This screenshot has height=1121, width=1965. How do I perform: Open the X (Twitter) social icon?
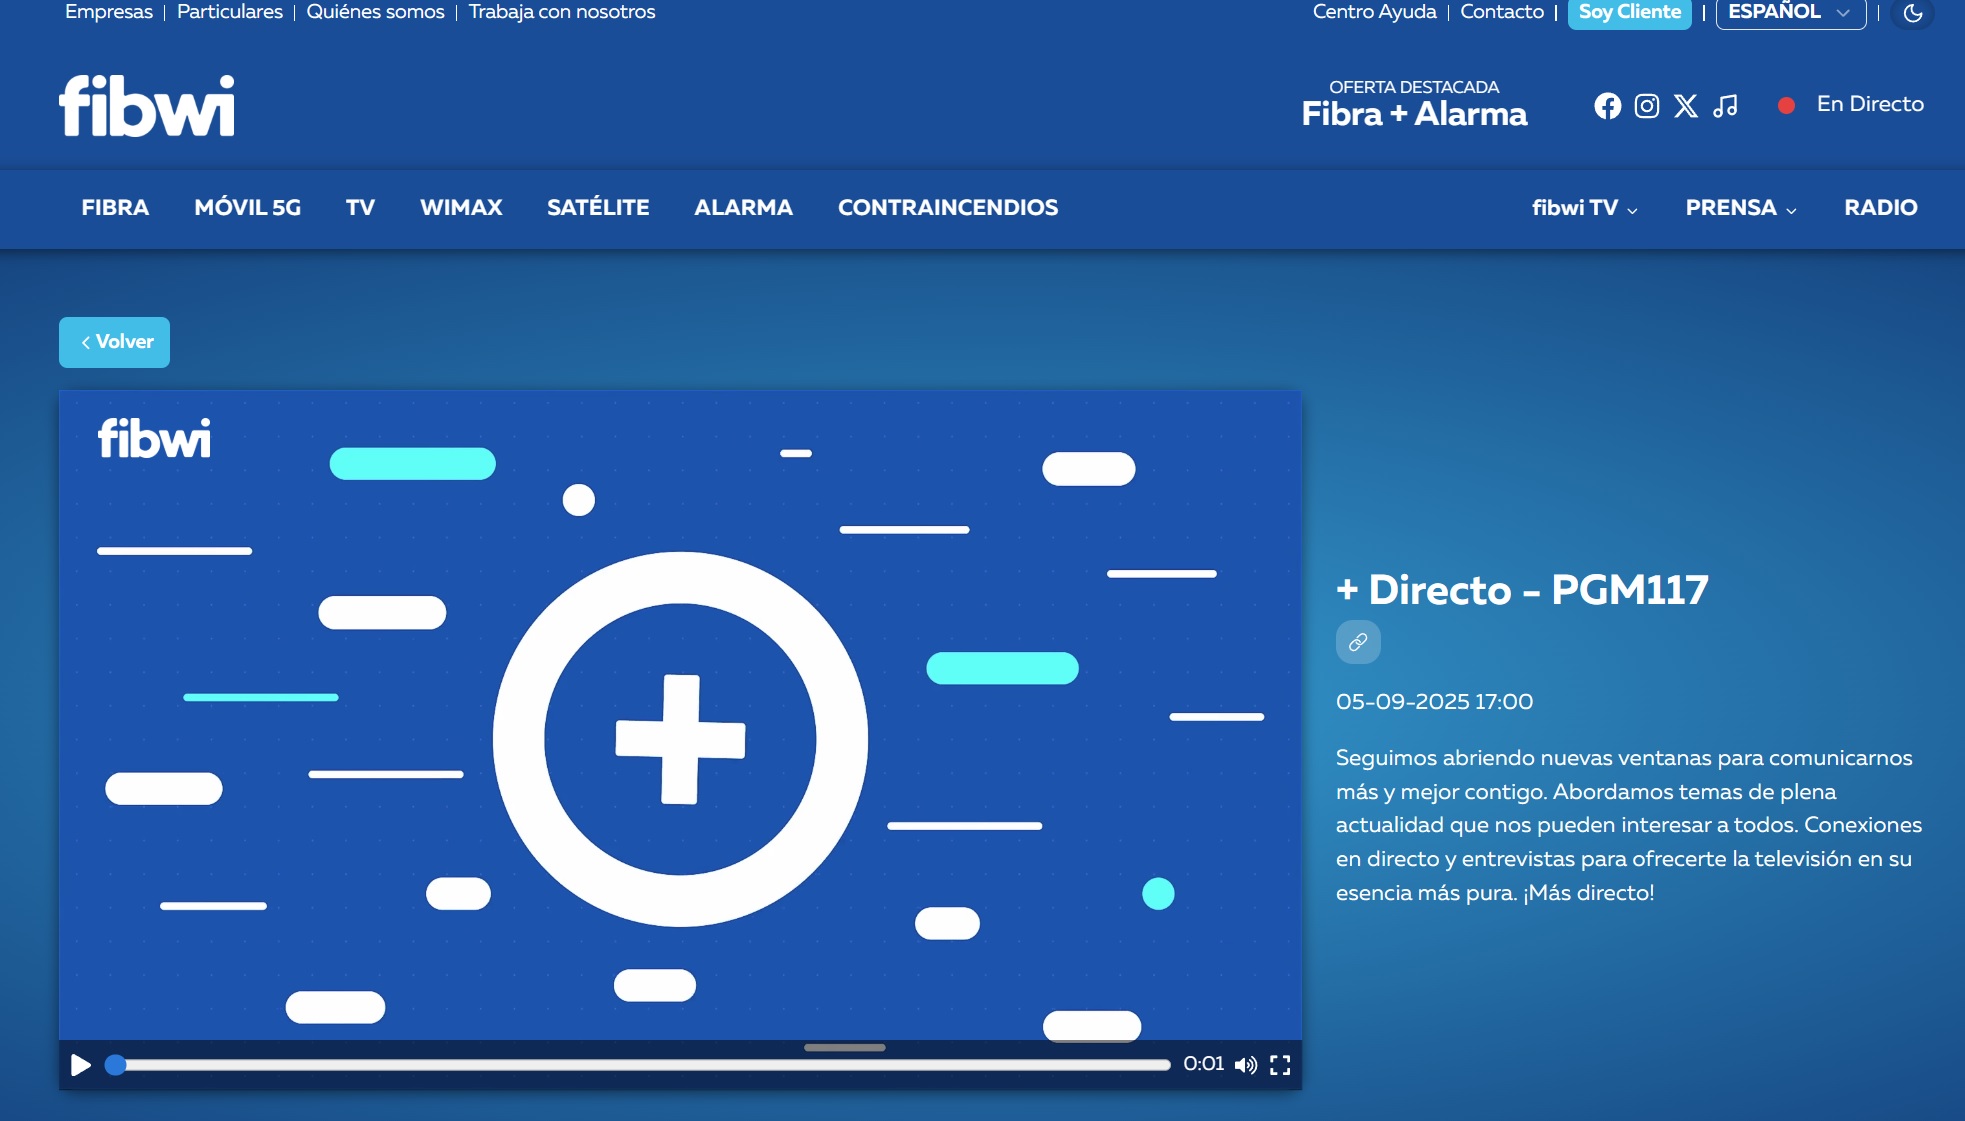click(x=1686, y=105)
